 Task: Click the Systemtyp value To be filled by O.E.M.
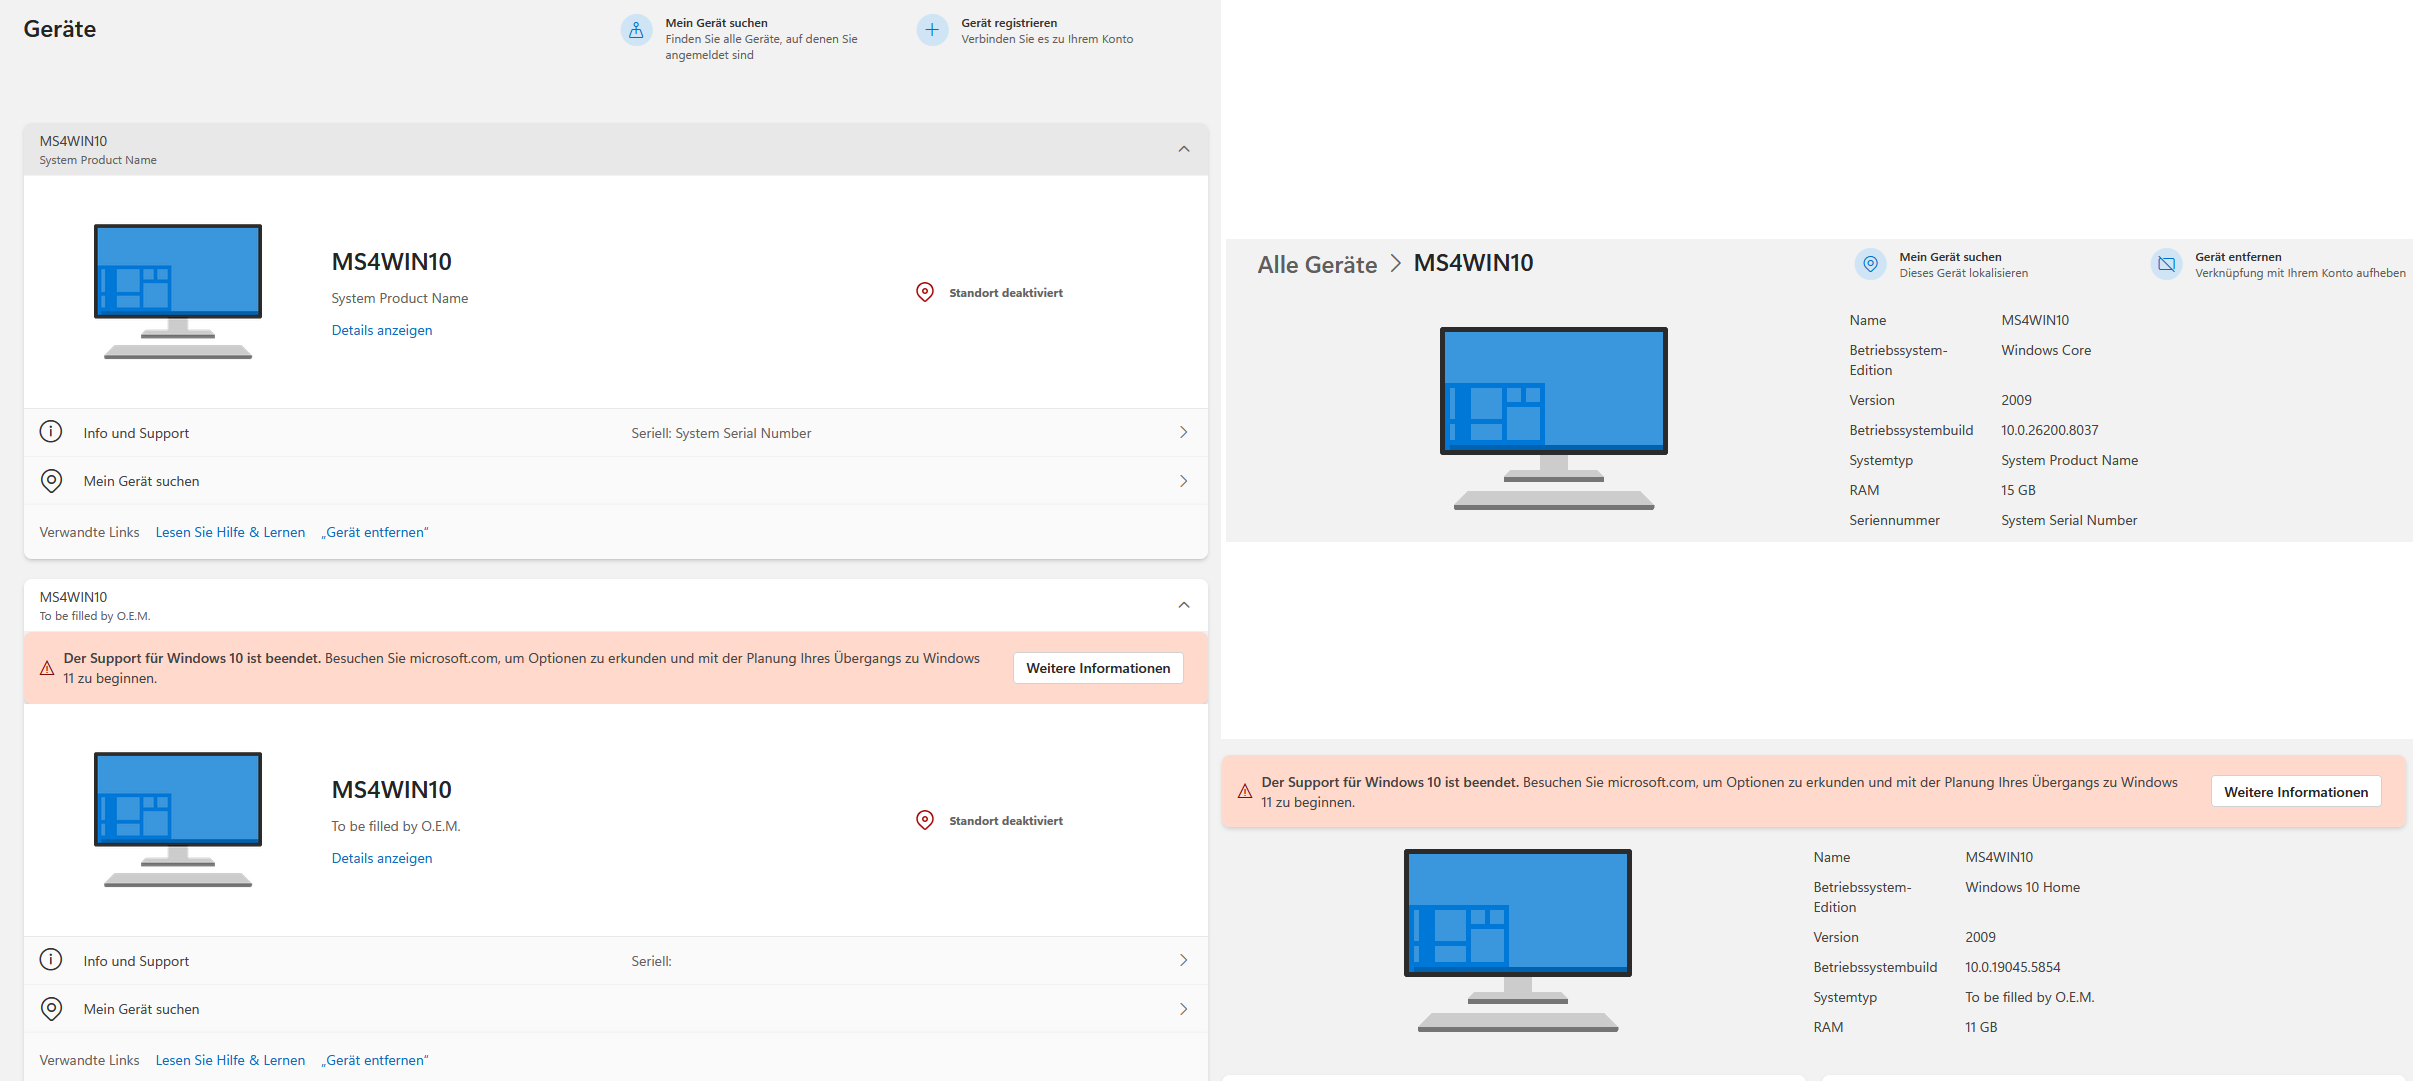[x=2029, y=997]
